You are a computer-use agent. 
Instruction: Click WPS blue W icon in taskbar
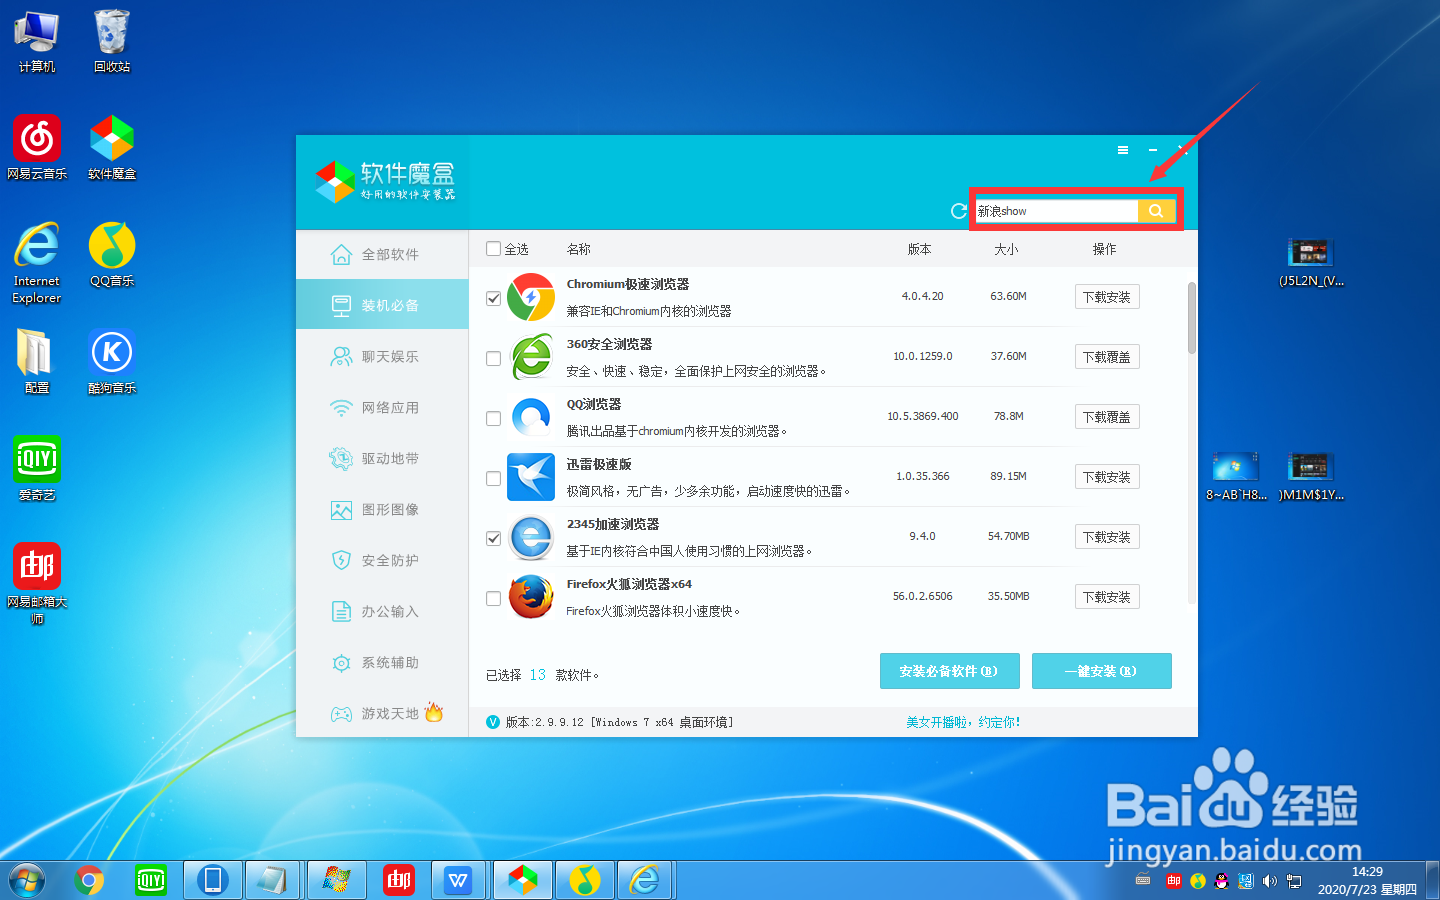coord(459,880)
